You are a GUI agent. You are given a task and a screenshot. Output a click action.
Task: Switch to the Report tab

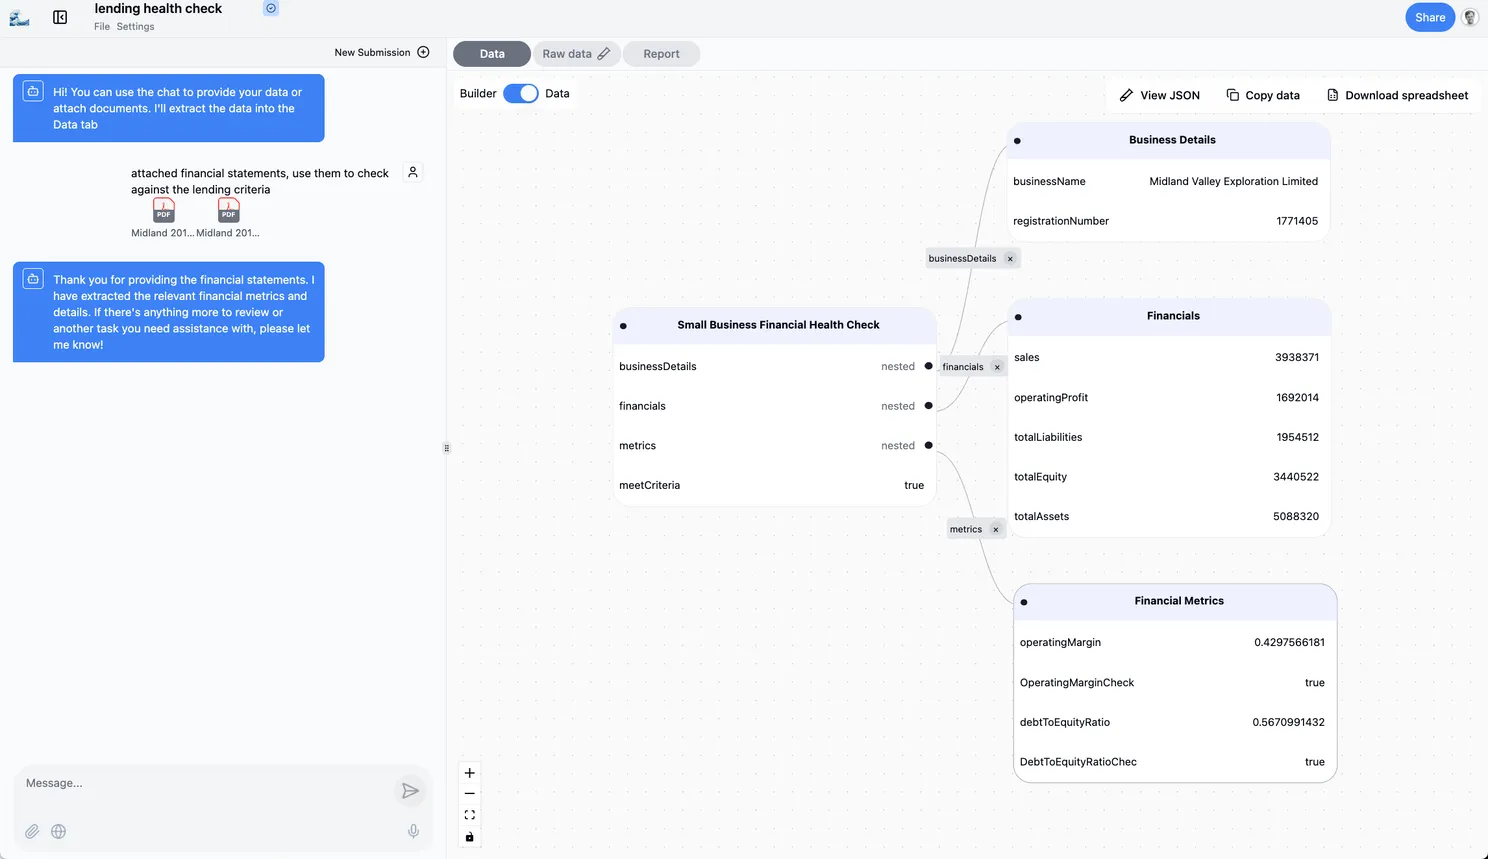(x=661, y=54)
